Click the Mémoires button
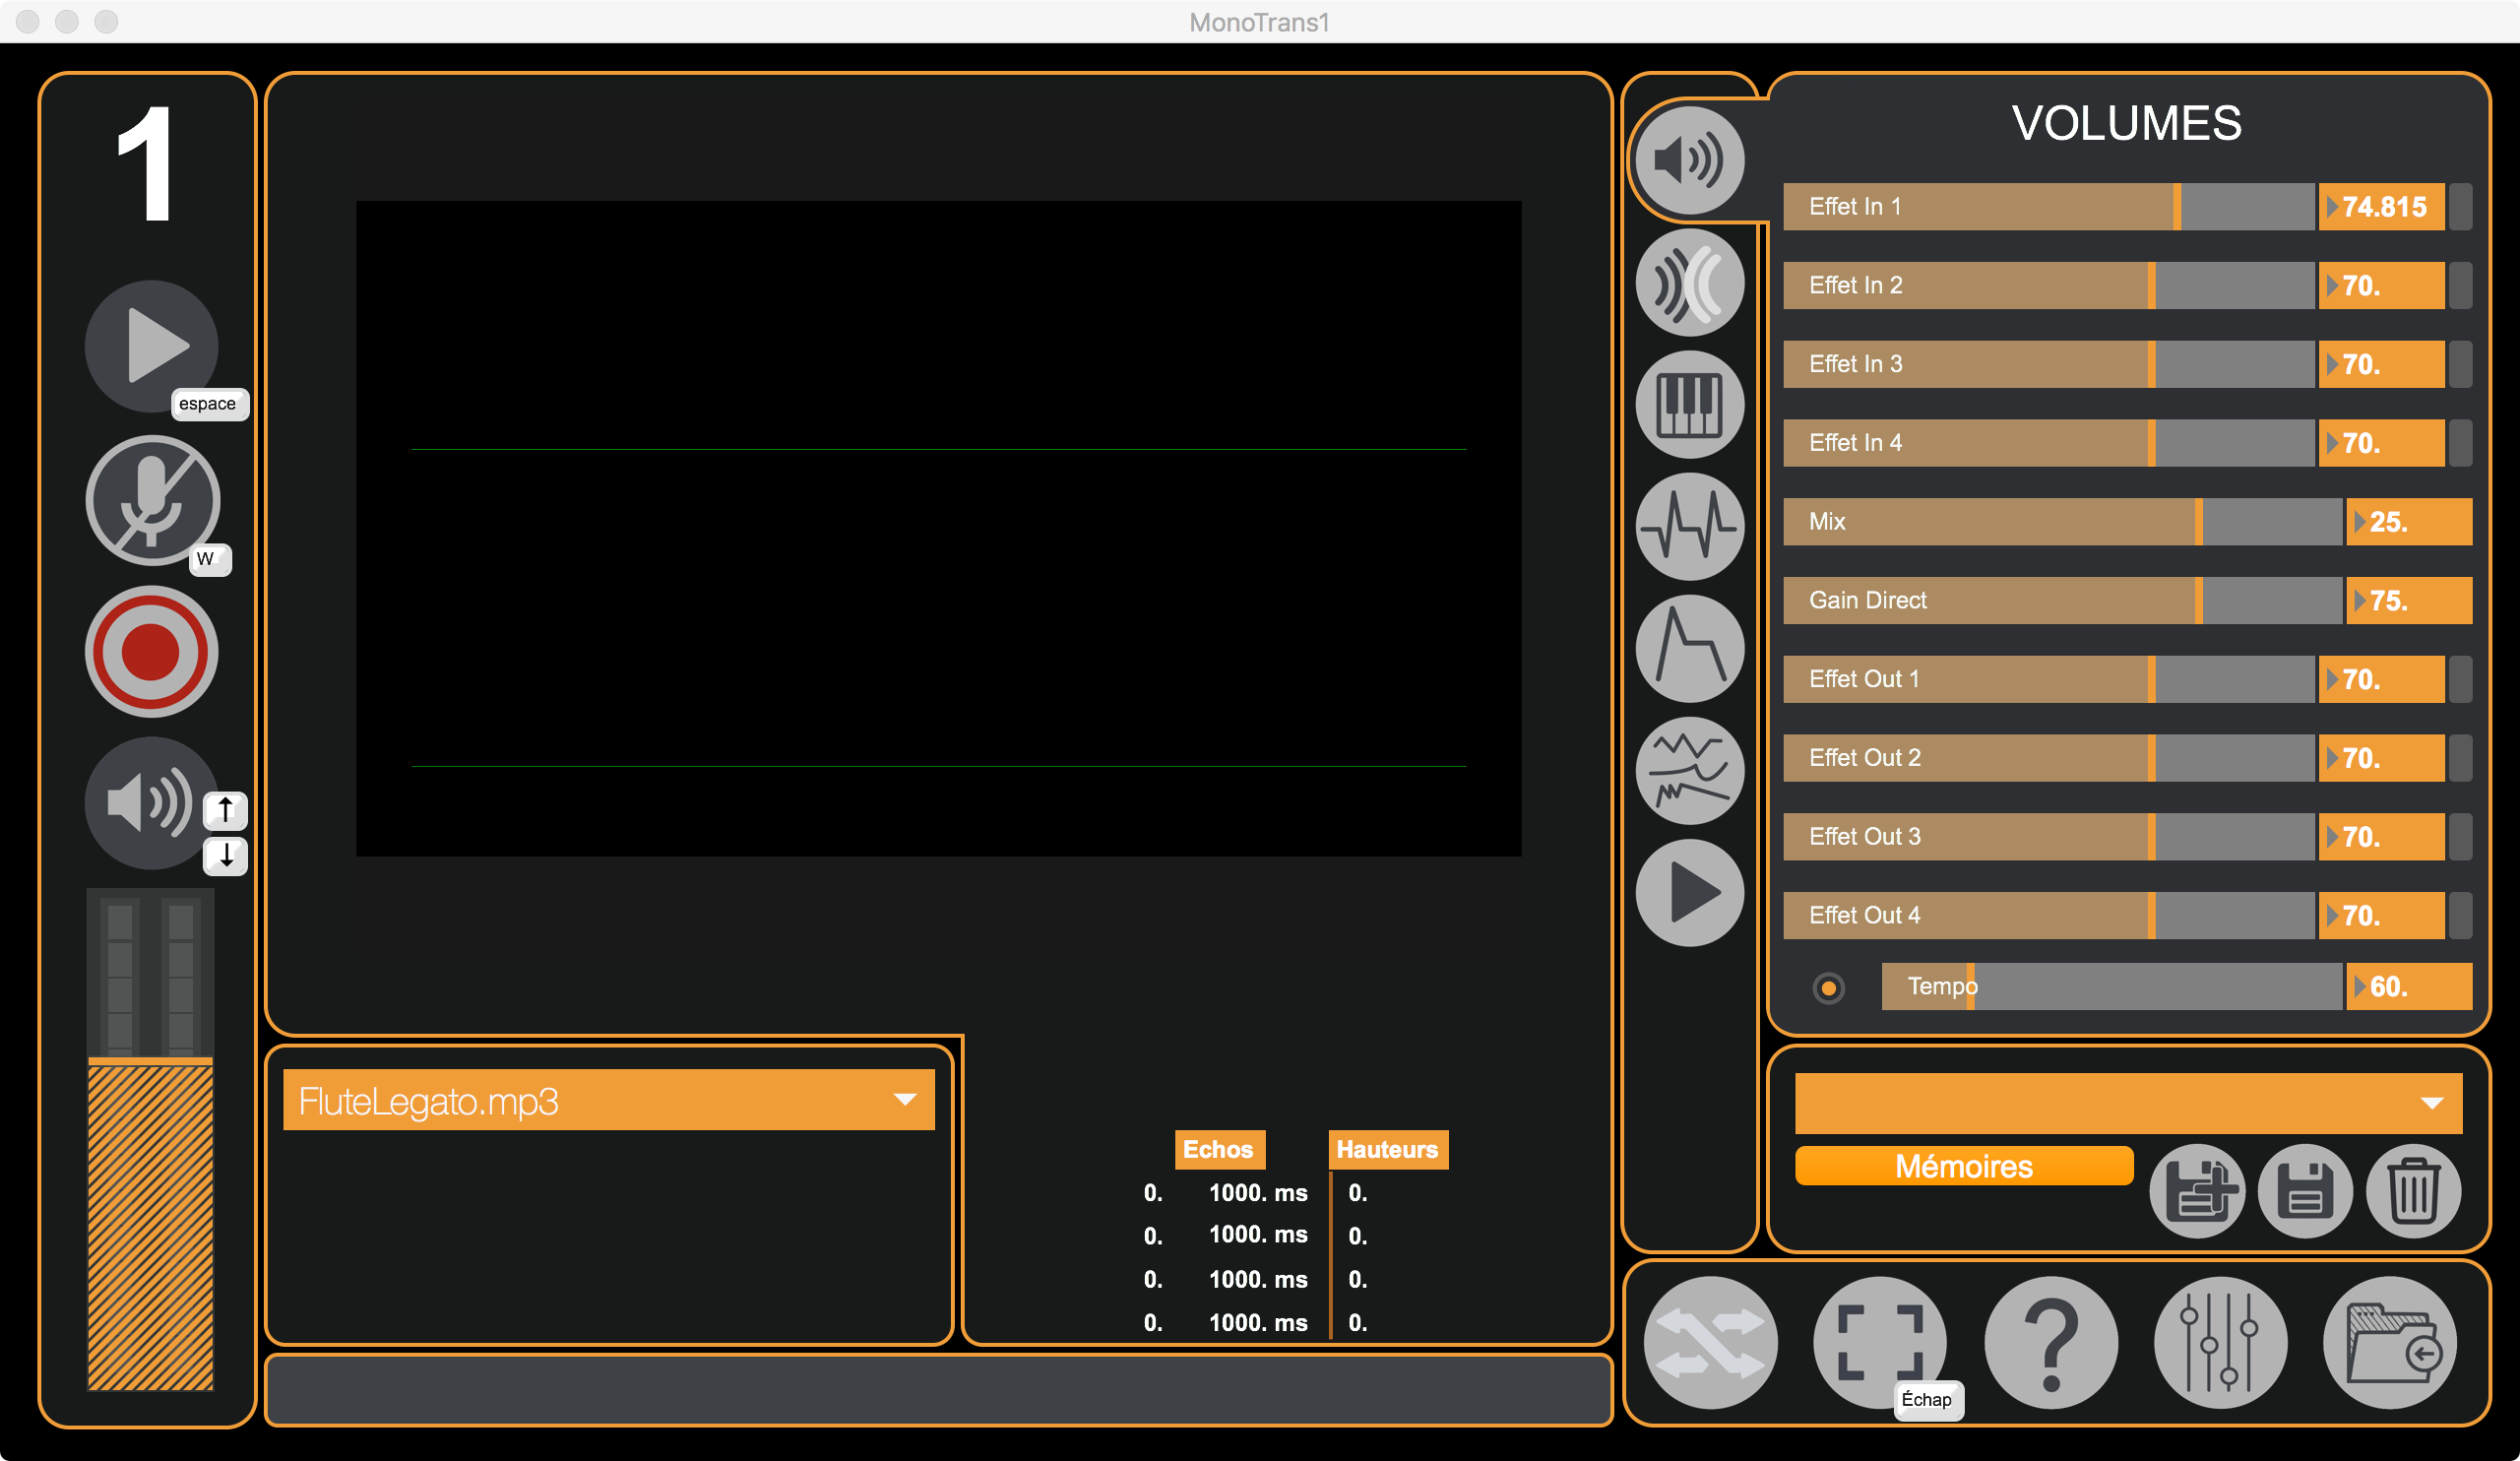 (1963, 1166)
